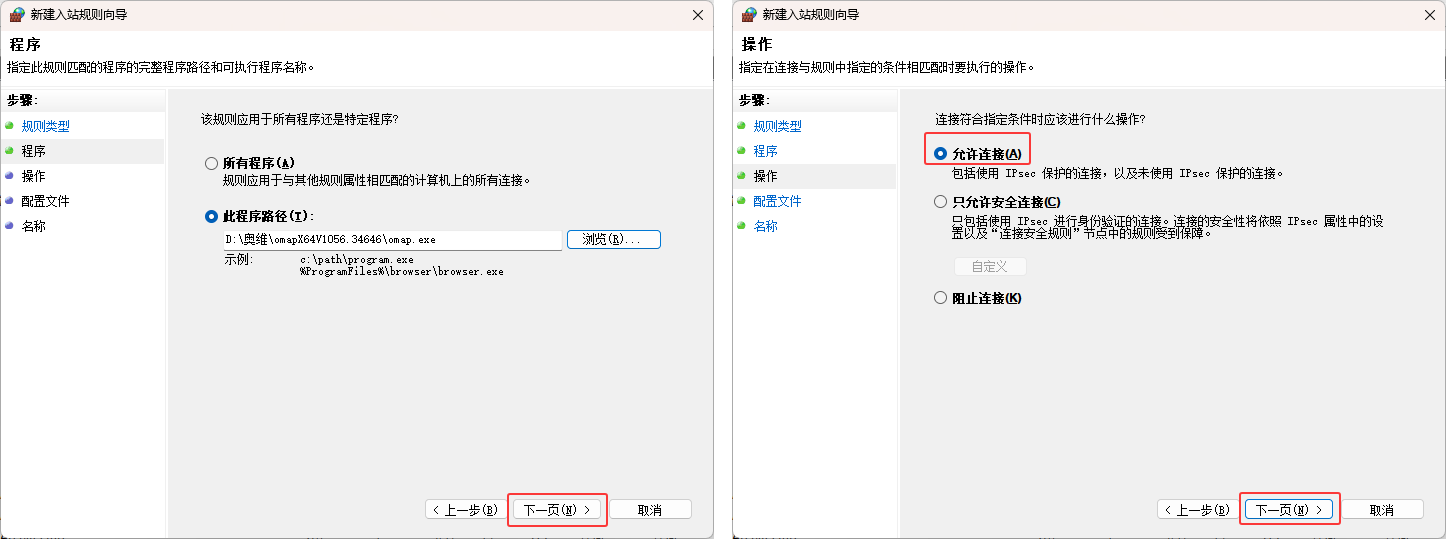Click 操作 step in 程序 window sidebar
The height and width of the screenshot is (541, 1446).
click(x=34, y=176)
